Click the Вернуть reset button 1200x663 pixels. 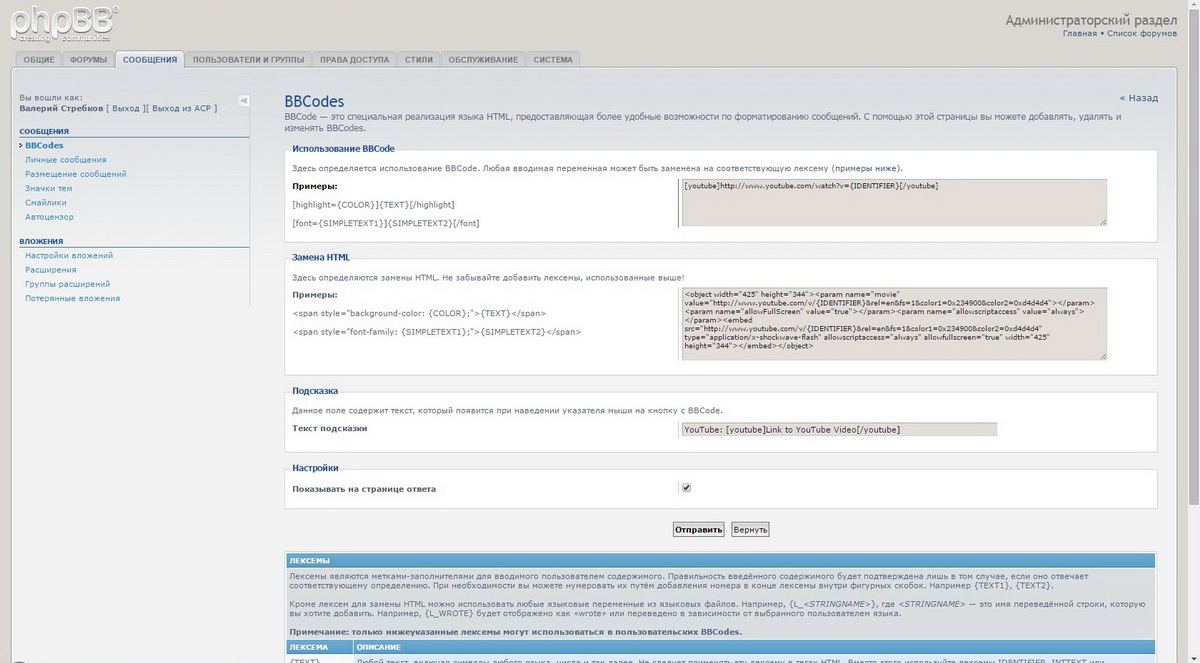point(750,529)
